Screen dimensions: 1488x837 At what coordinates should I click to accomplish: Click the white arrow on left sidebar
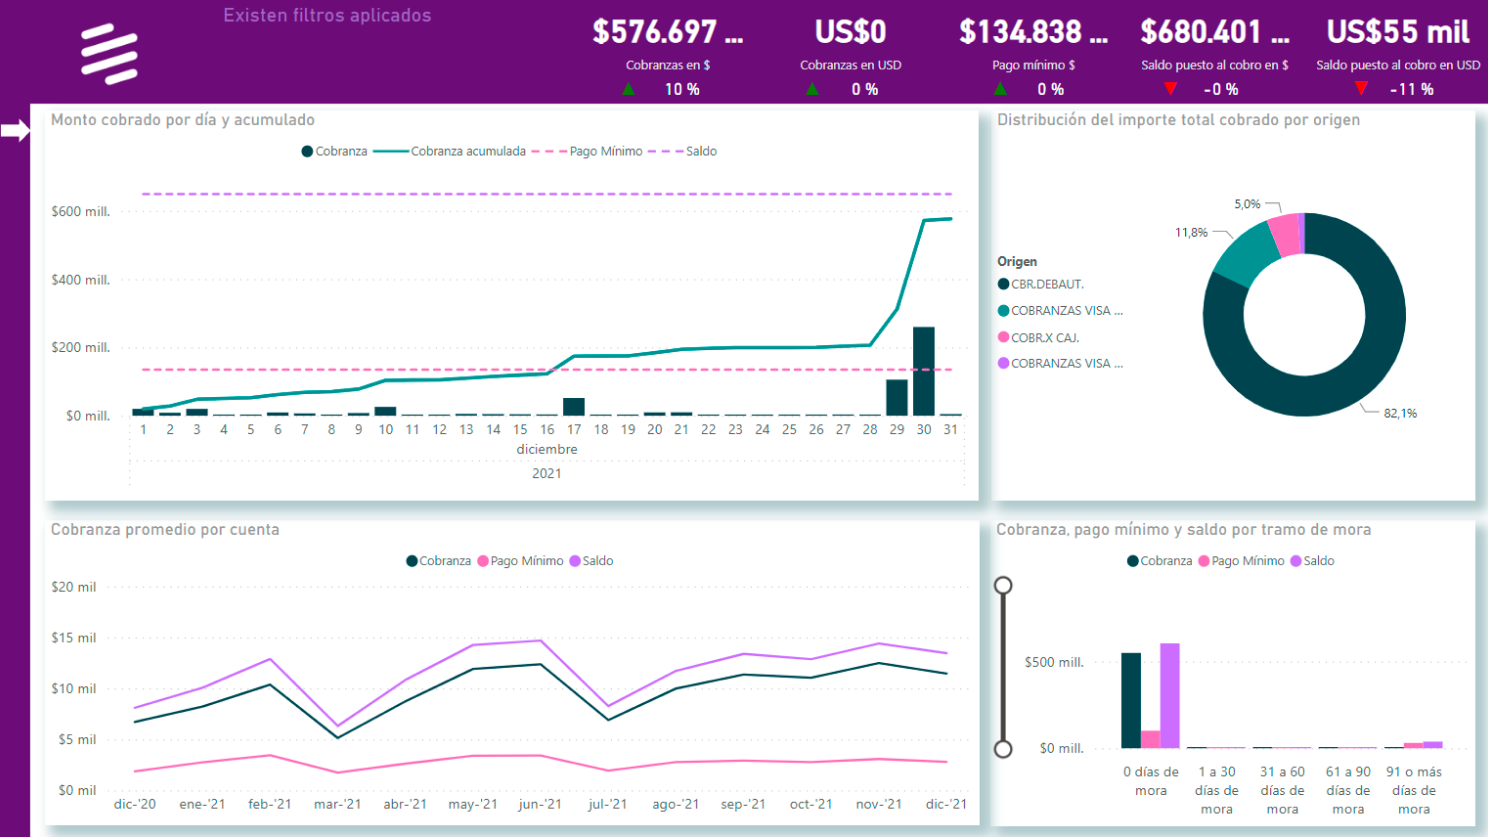16,130
